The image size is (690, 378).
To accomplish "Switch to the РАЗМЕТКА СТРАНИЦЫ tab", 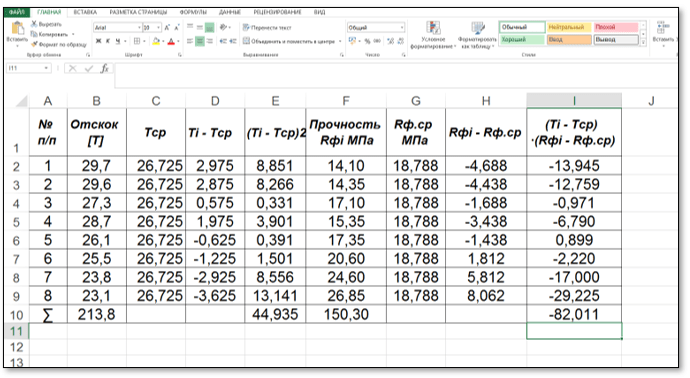I will (x=138, y=12).
